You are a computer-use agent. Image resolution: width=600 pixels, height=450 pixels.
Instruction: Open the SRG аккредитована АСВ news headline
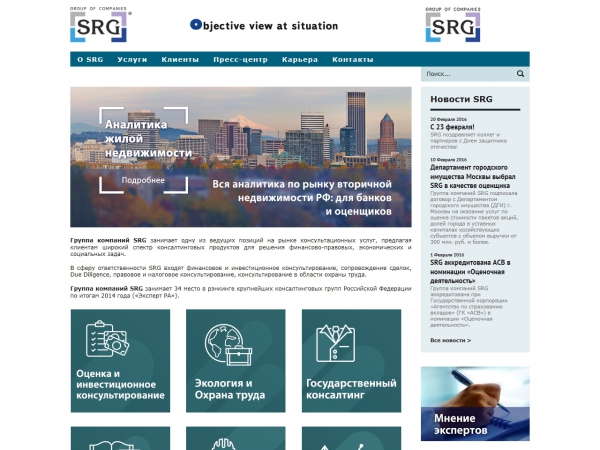coord(470,272)
